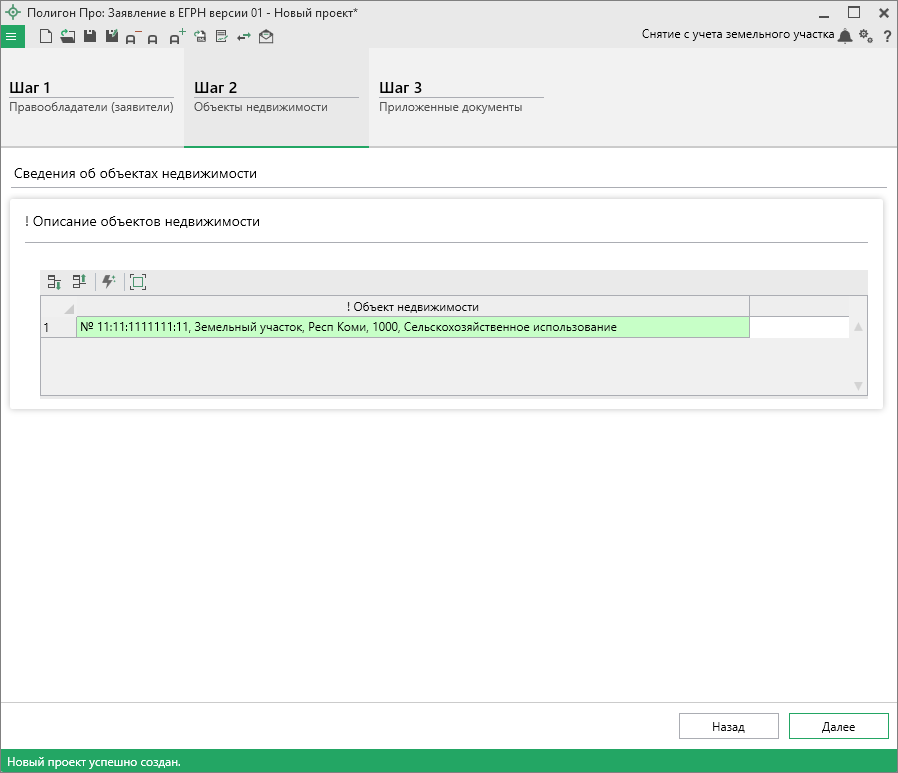Screen dimensions: 898x773
Task: Switch to Шаг 1 Правообладатели tab
Action: tap(92, 97)
